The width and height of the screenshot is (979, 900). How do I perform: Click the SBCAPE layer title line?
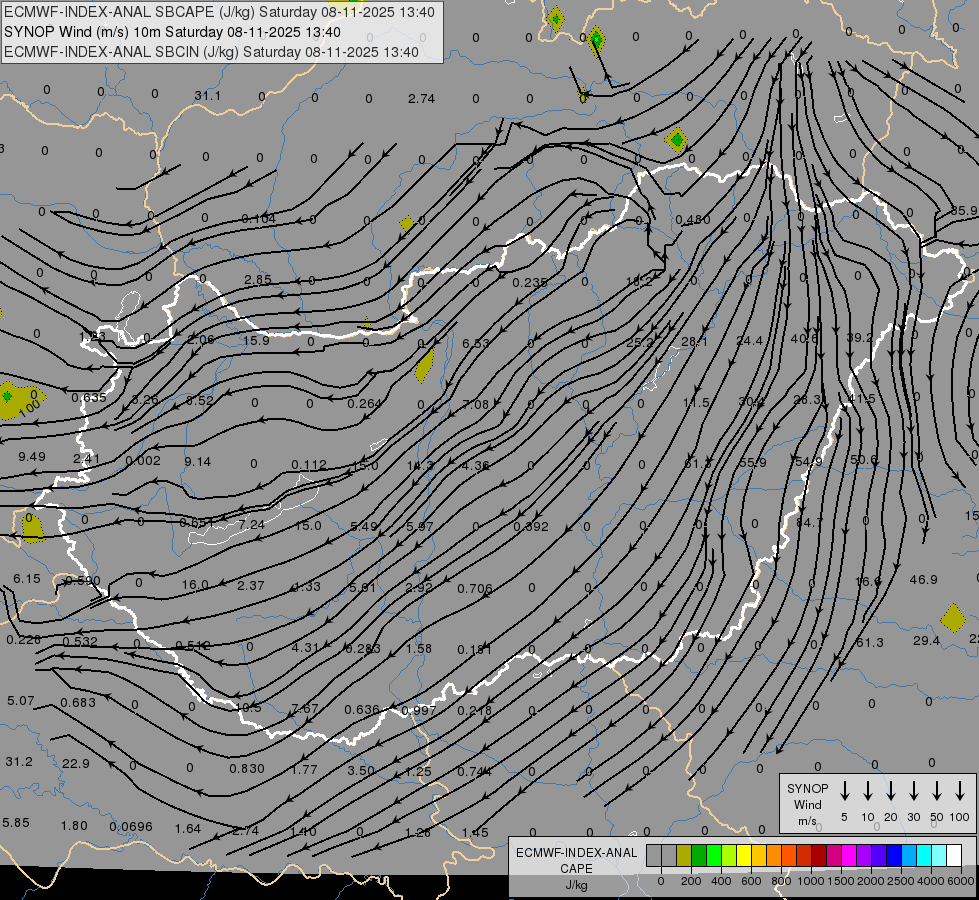[219, 12]
